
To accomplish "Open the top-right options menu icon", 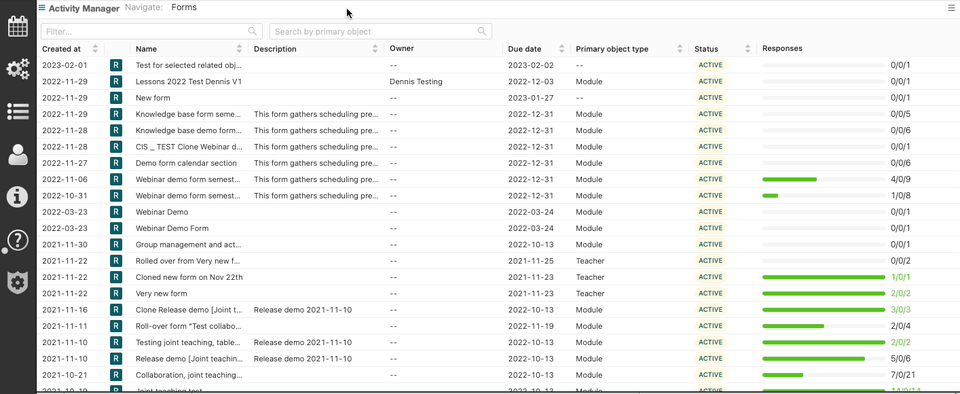I will click(951, 8).
